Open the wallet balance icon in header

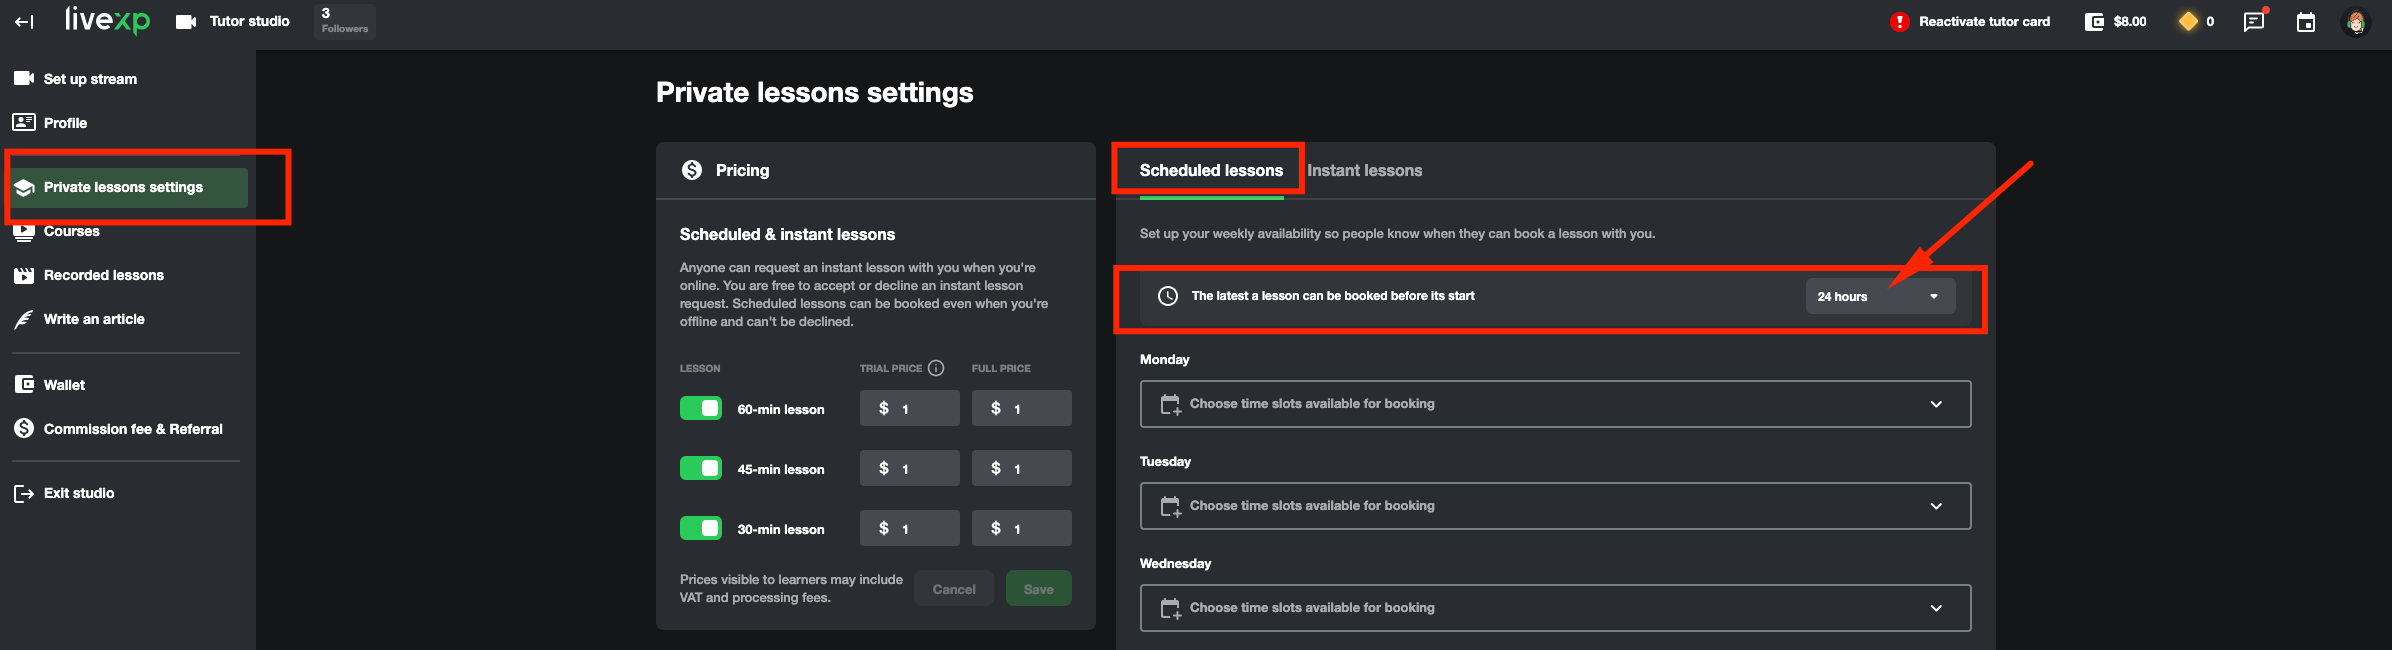tap(2094, 21)
